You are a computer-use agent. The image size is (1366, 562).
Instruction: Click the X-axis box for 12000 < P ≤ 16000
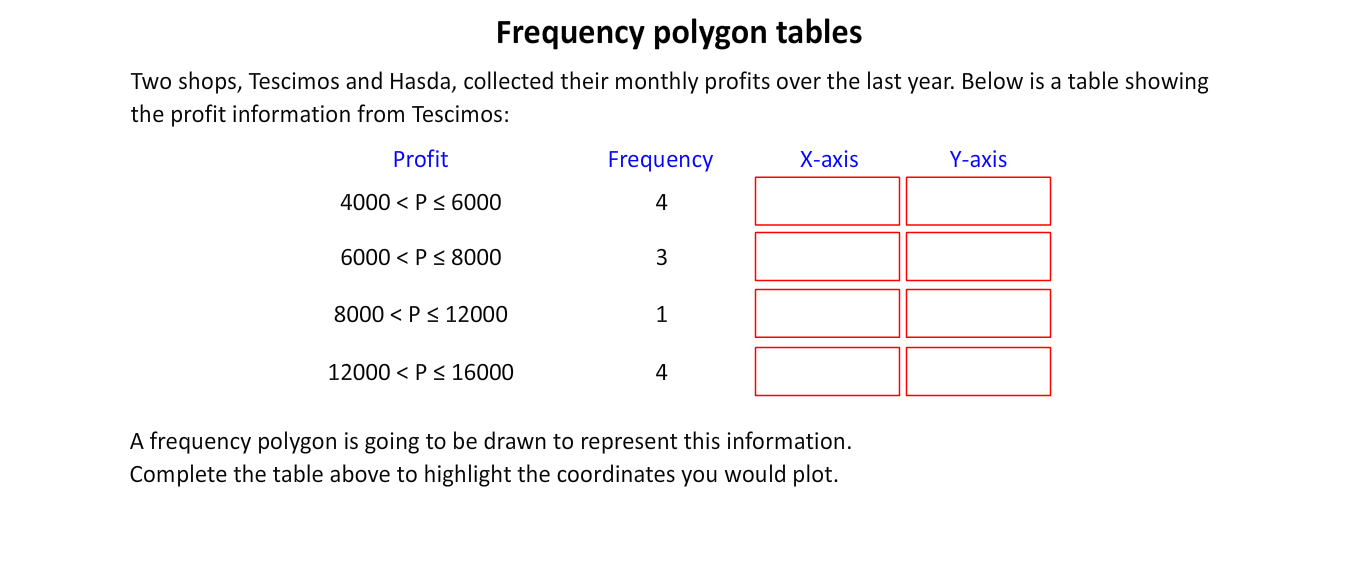pos(827,371)
